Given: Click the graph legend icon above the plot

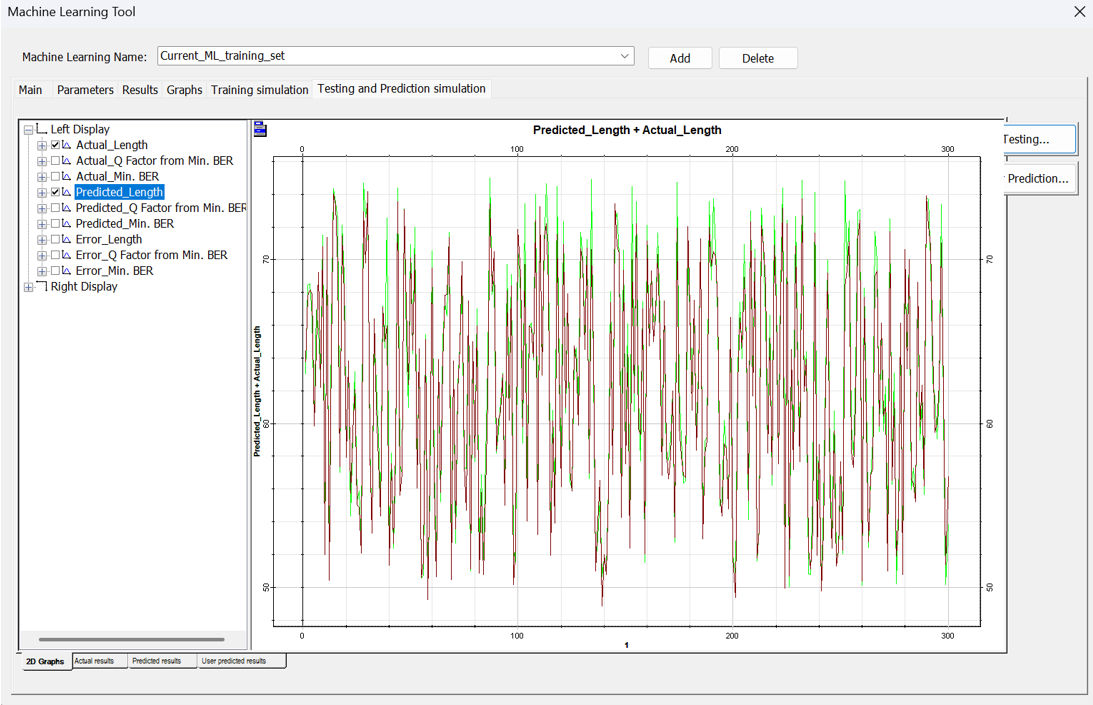Looking at the screenshot, I should tap(260, 129).
